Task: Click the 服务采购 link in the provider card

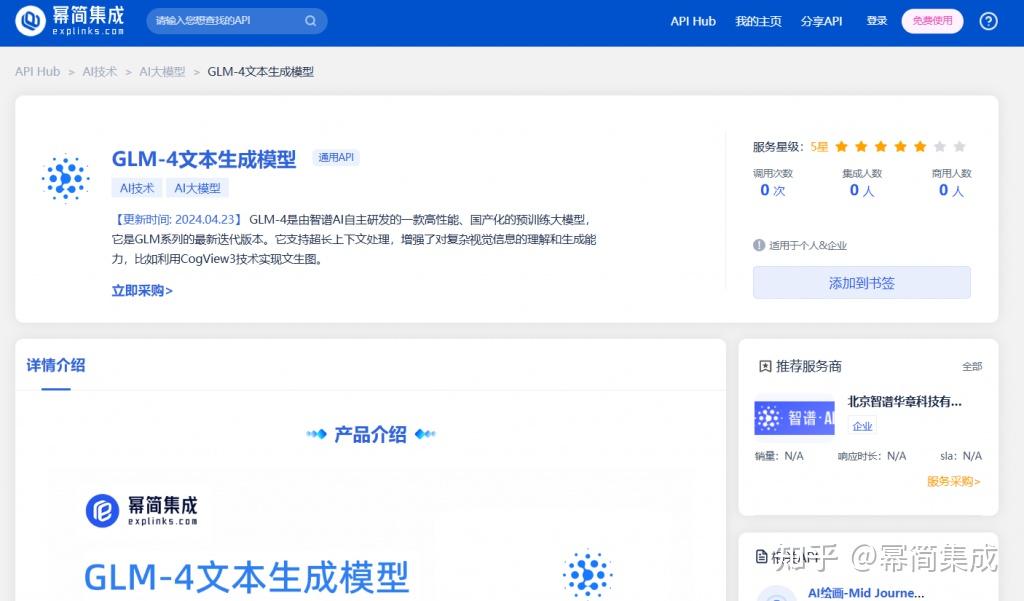Action: pyautogui.click(x=950, y=481)
